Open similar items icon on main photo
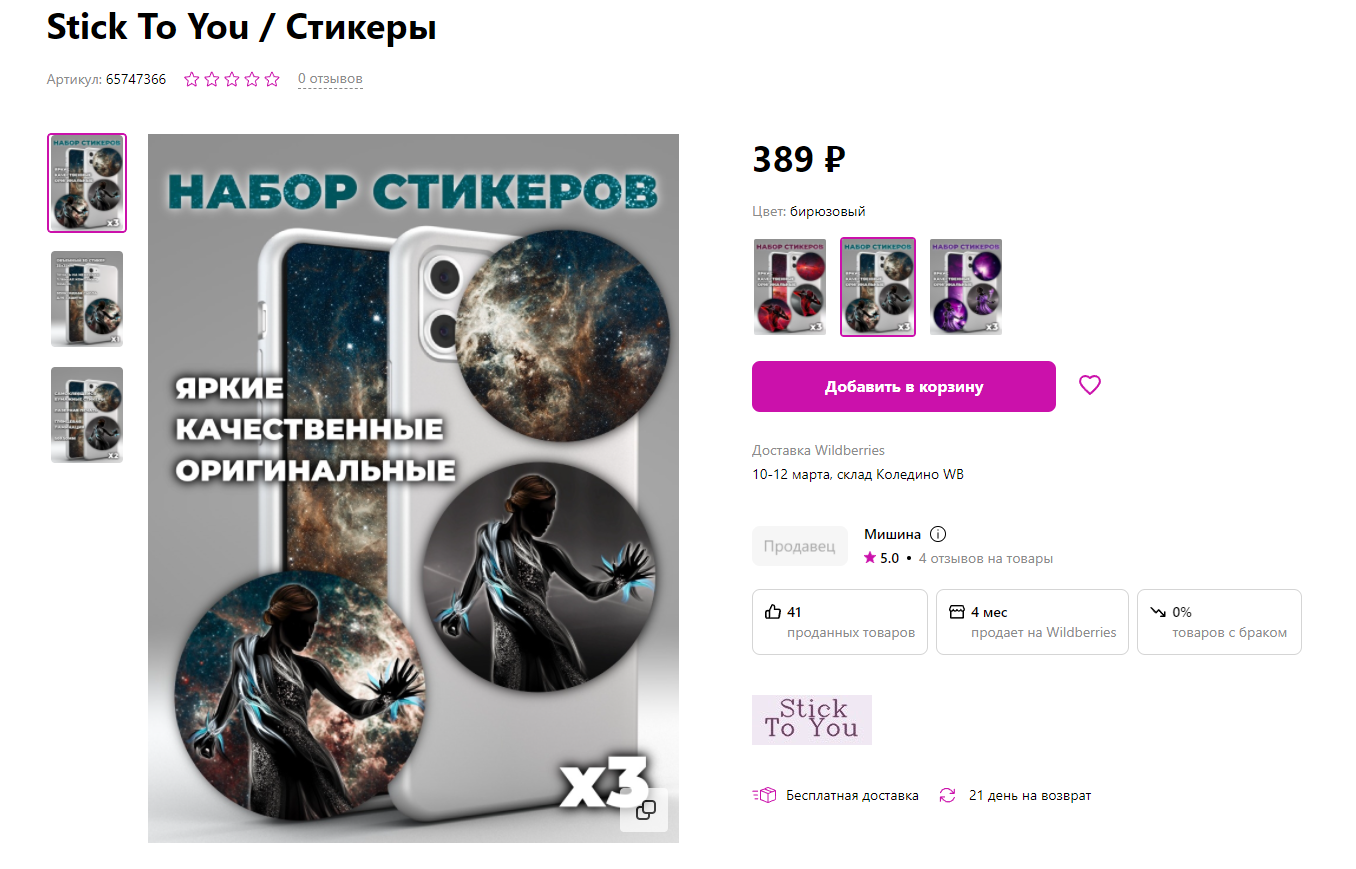Image resolution: width=1356 pixels, height=869 pixels. [646, 809]
